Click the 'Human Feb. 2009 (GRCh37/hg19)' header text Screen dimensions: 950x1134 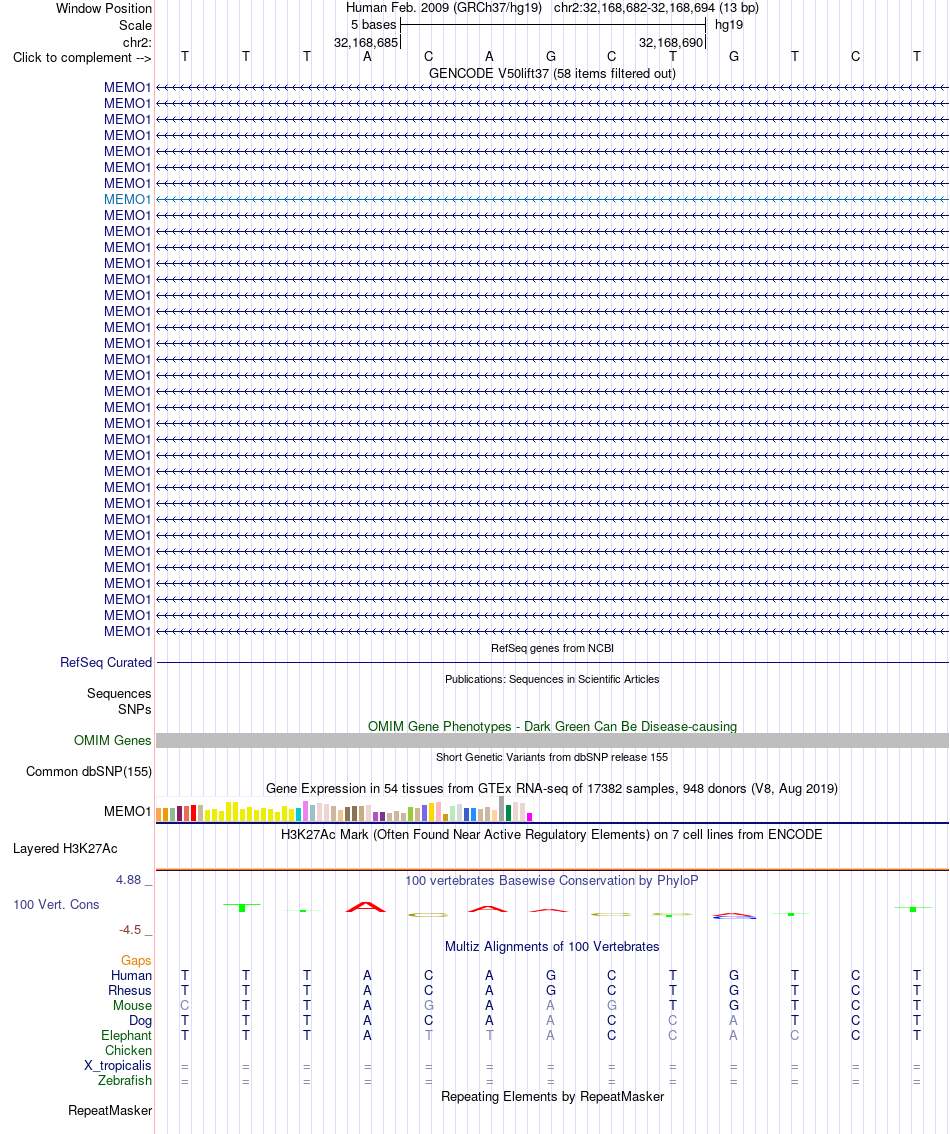point(444,8)
